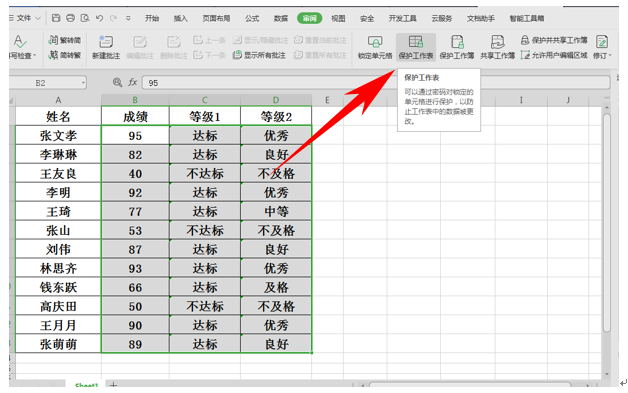
Task: Open the 页面布局 tab
Action: [x=216, y=18]
